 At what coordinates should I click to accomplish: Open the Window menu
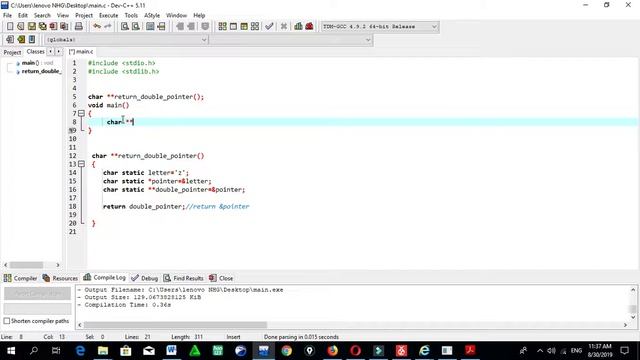176,16
